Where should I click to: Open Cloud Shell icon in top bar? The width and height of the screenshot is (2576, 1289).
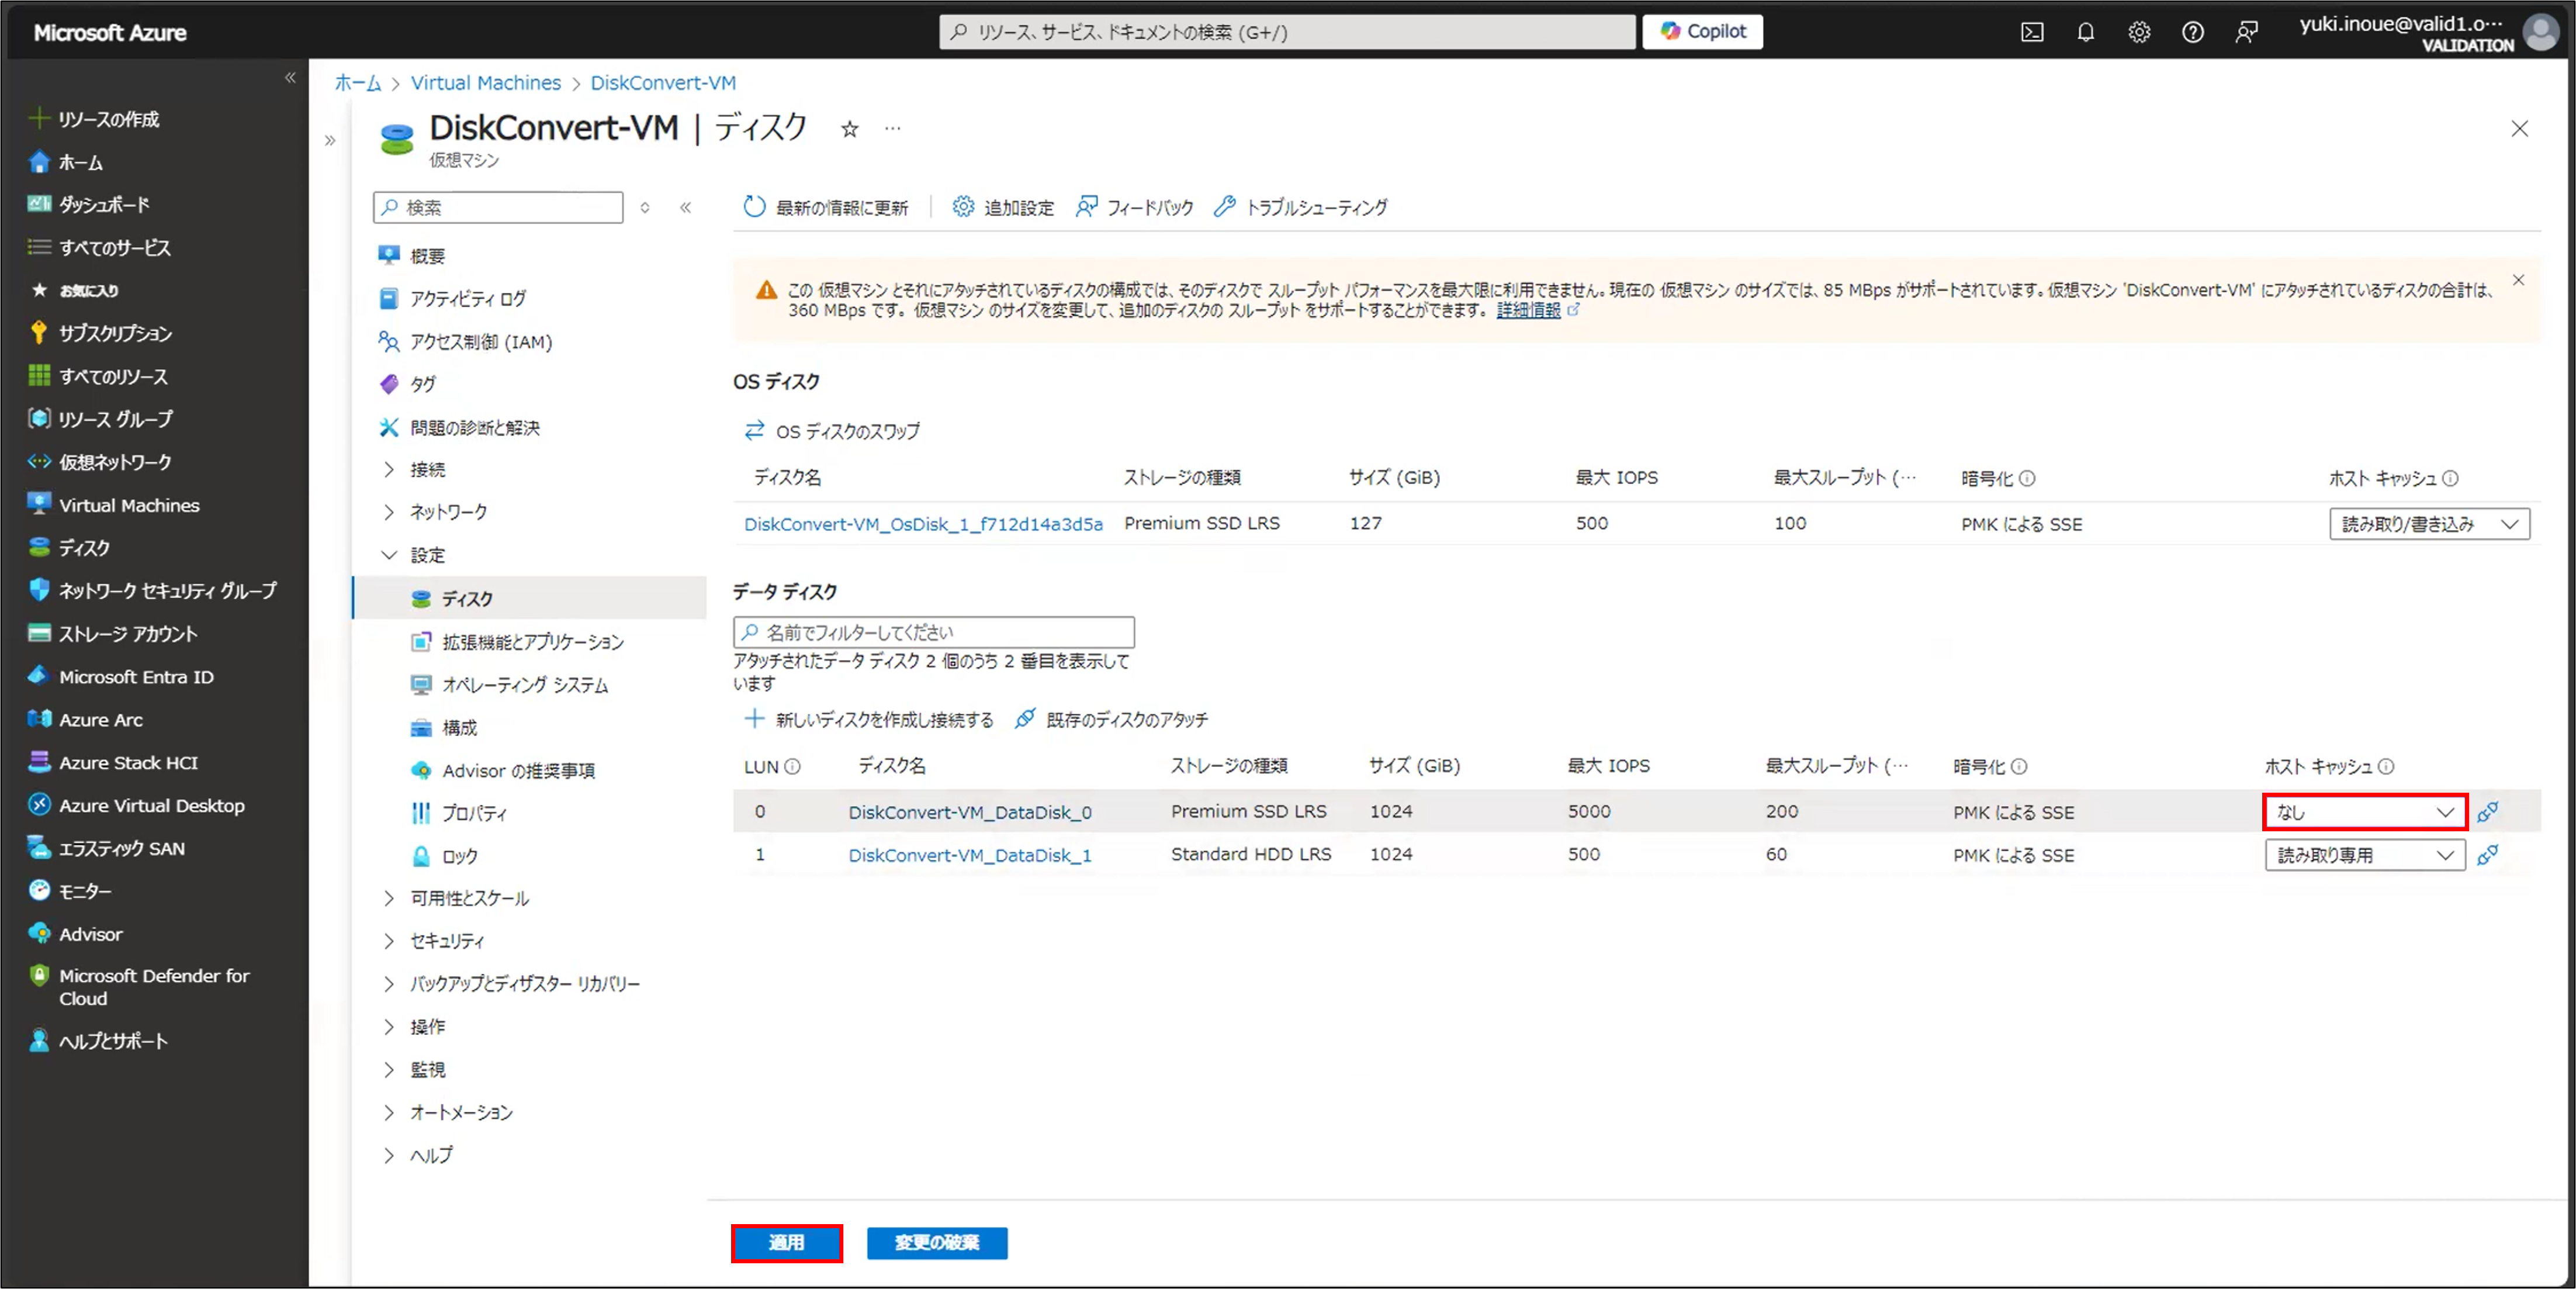(2031, 32)
